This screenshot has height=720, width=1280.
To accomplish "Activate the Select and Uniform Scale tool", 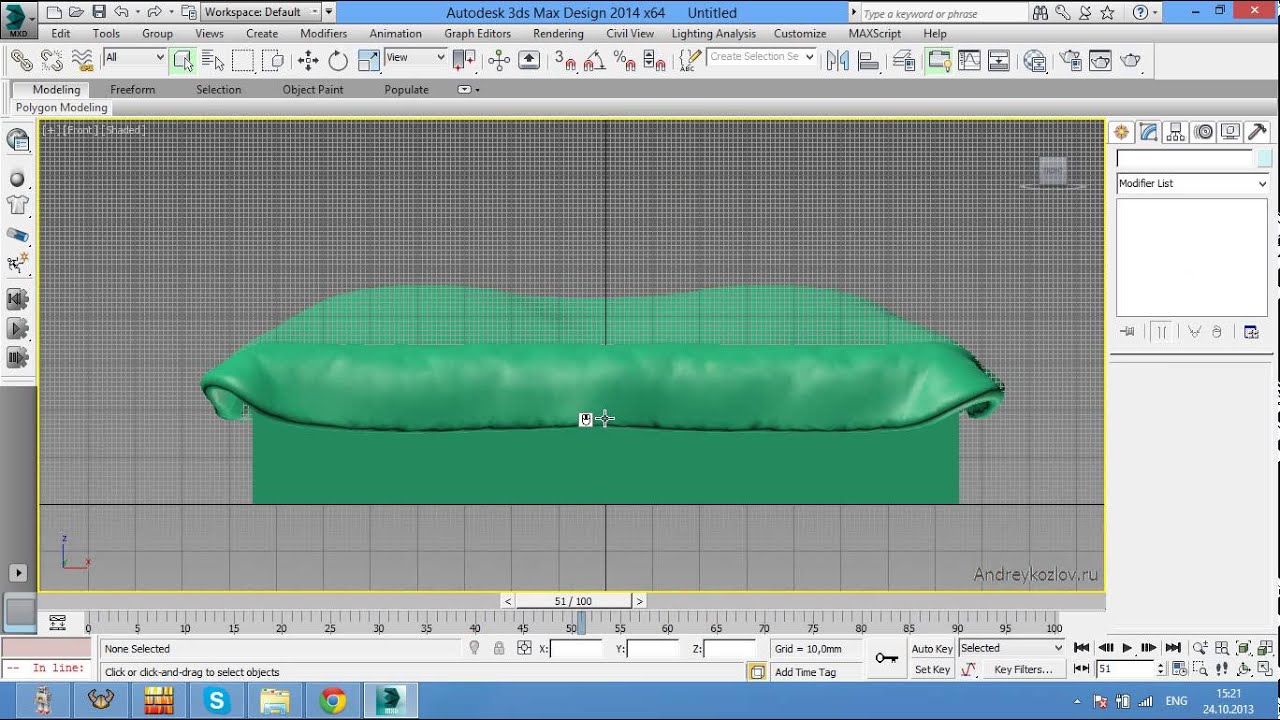I will (369, 60).
